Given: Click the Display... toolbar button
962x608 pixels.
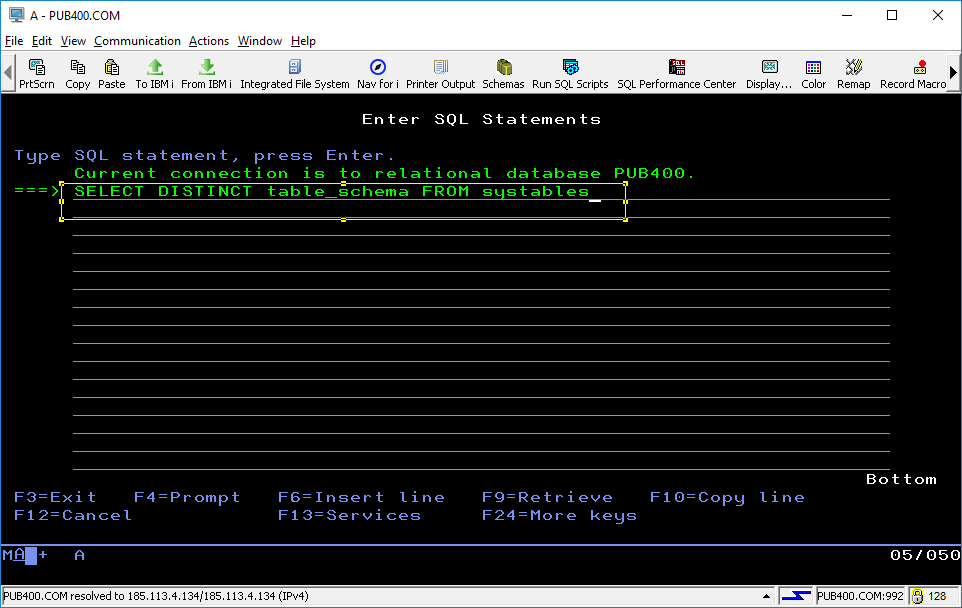Looking at the screenshot, I should pos(768,71).
